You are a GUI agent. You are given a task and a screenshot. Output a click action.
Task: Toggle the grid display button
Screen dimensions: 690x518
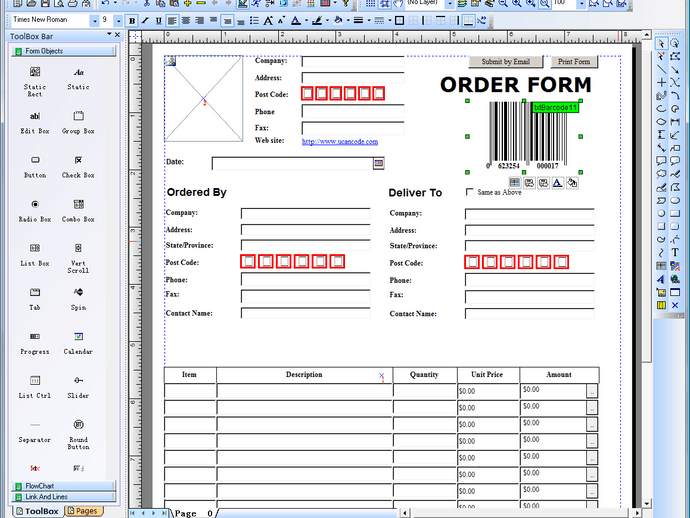pyautogui.click(x=371, y=4)
